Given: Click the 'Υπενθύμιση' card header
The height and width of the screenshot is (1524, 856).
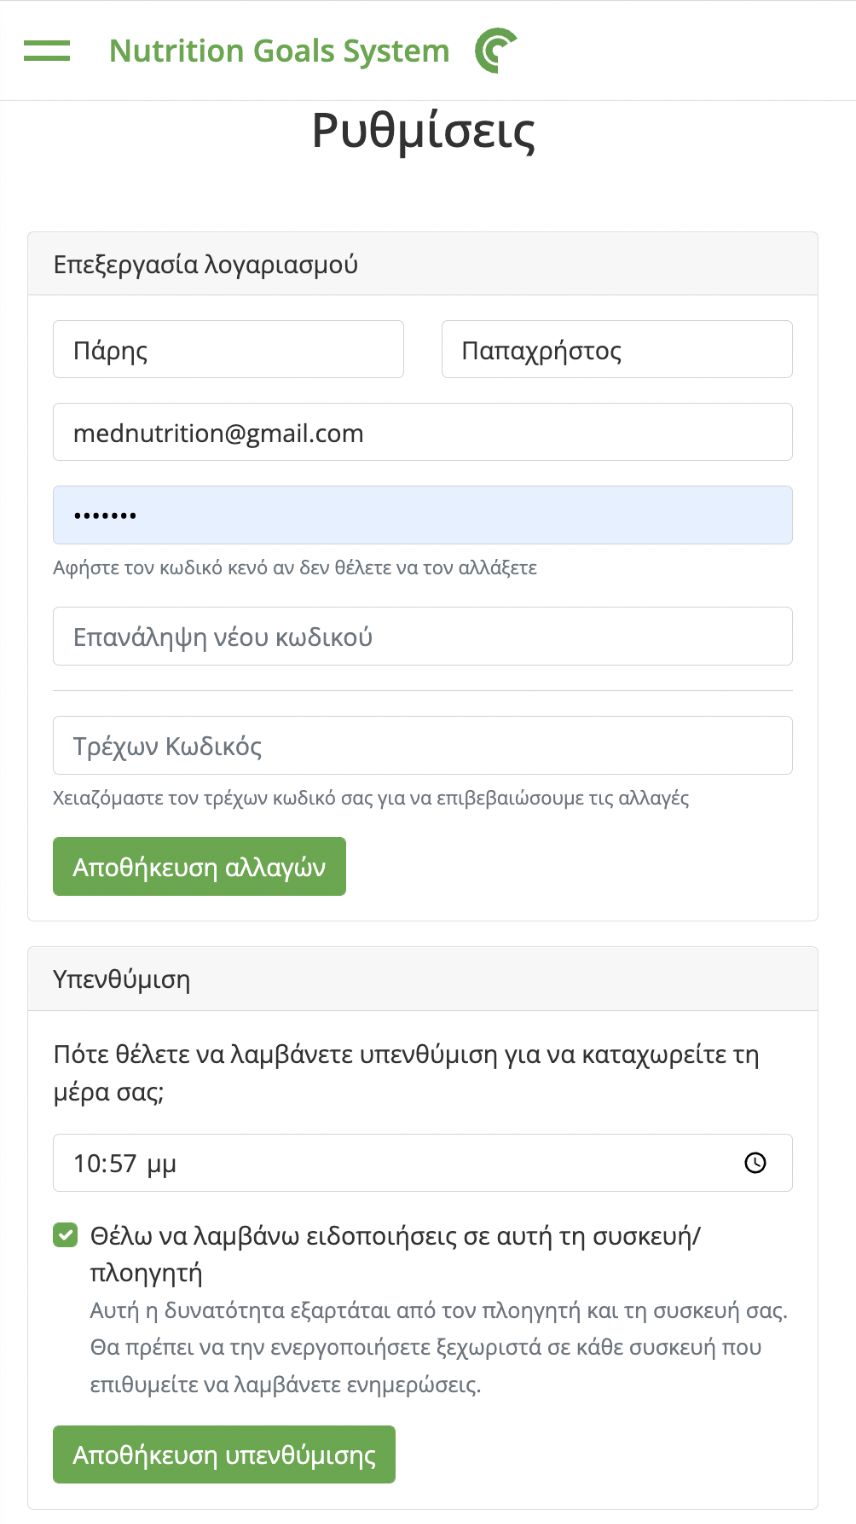Looking at the screenshot, I should [x=423, y=979].
